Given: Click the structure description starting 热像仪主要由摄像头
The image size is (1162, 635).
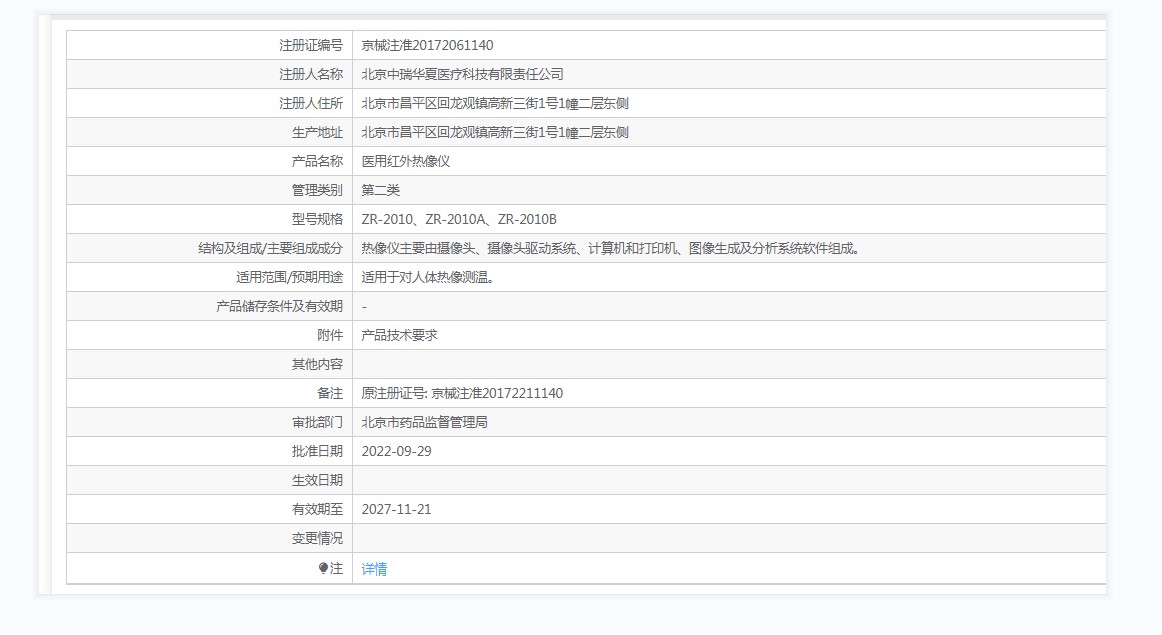Looking at the screenshot, I should [x=612, y=248].
